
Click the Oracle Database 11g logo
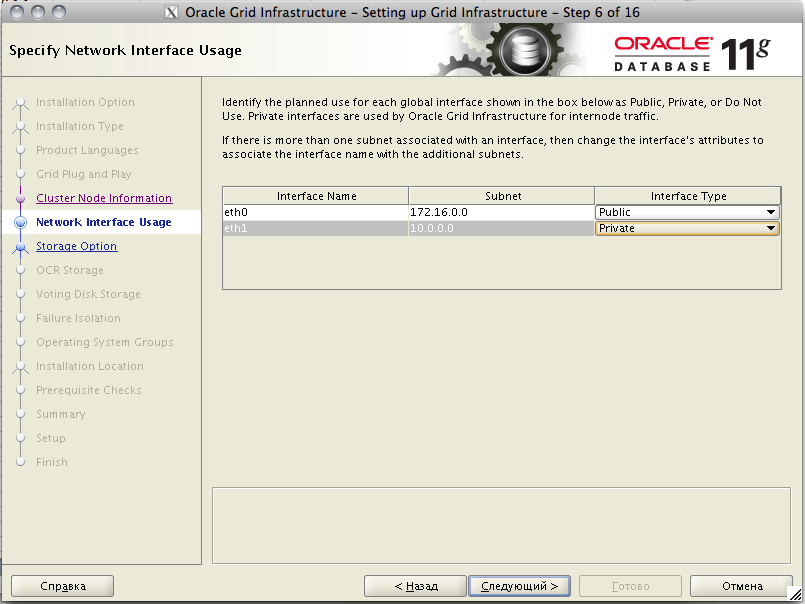tap(692, 52)
